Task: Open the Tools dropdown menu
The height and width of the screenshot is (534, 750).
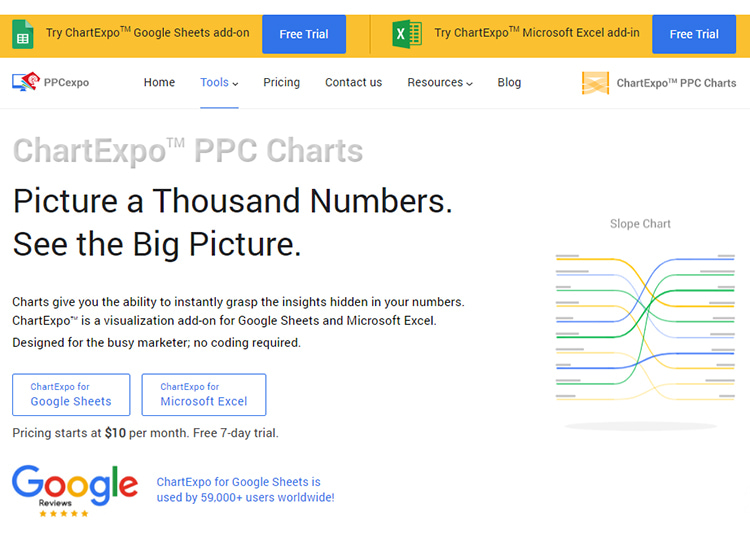Action: [x=219, y=82]
